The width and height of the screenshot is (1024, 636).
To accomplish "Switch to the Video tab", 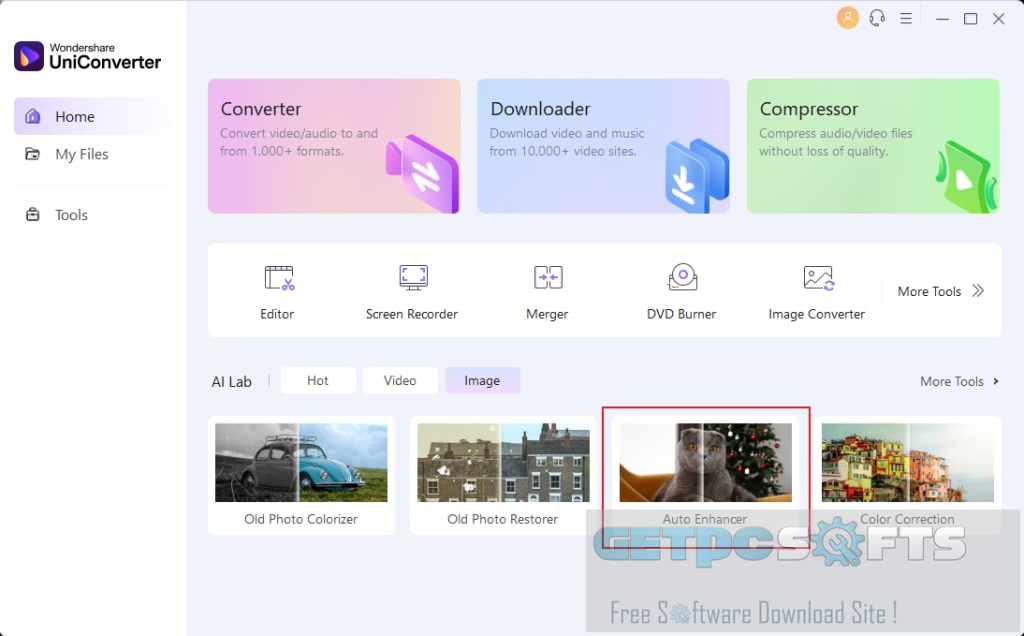I will (x=400, y=380).
